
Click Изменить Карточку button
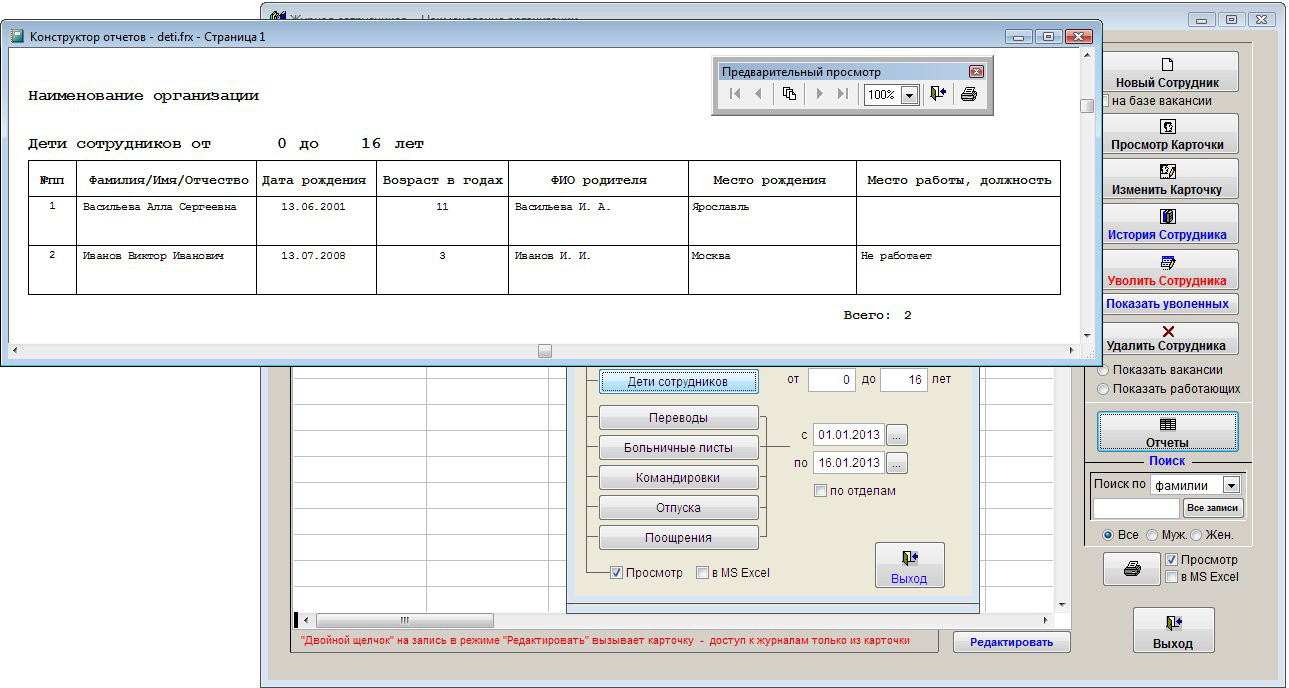coord(1167,180)
